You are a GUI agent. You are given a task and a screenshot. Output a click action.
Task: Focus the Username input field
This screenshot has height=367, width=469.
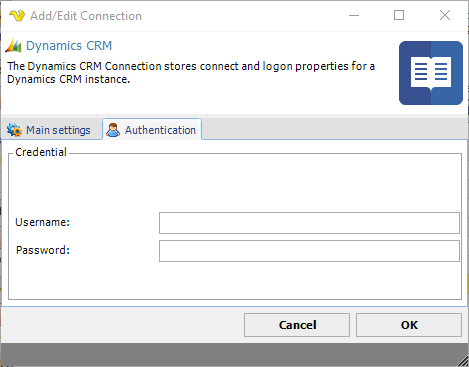[309, 223]
